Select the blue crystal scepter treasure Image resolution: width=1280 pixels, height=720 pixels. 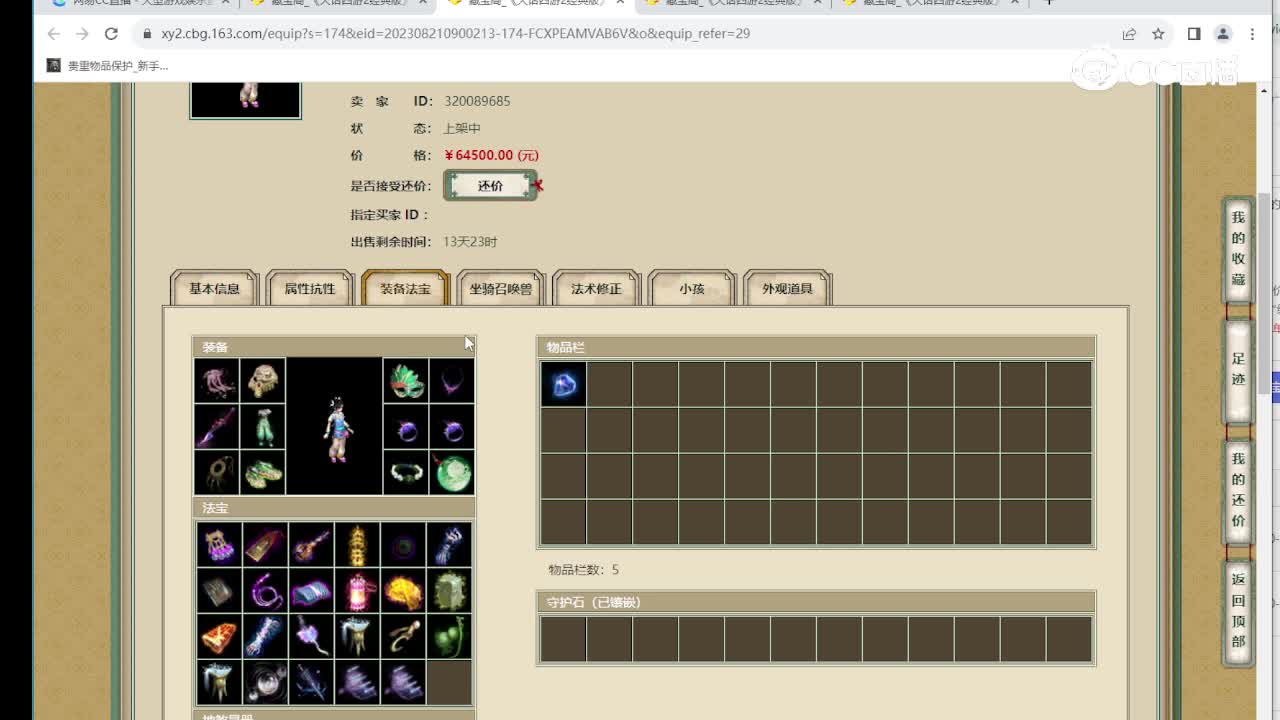click(x=265, y=637)
